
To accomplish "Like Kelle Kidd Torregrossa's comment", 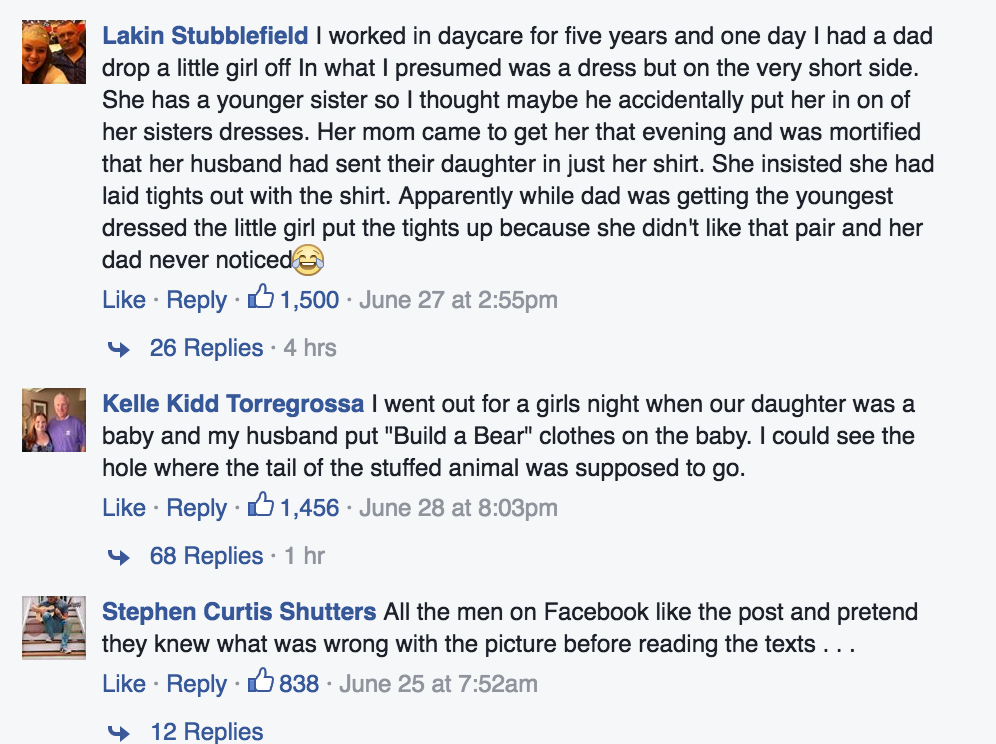I will (x=124, y=507).
